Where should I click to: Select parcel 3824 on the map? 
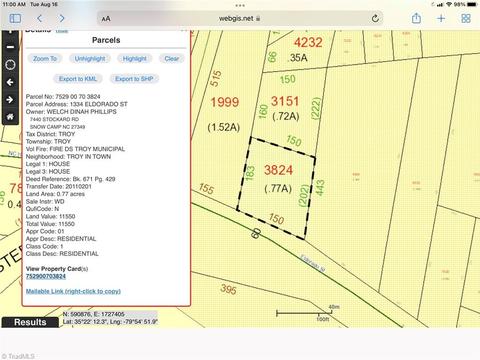coord(278,170)
